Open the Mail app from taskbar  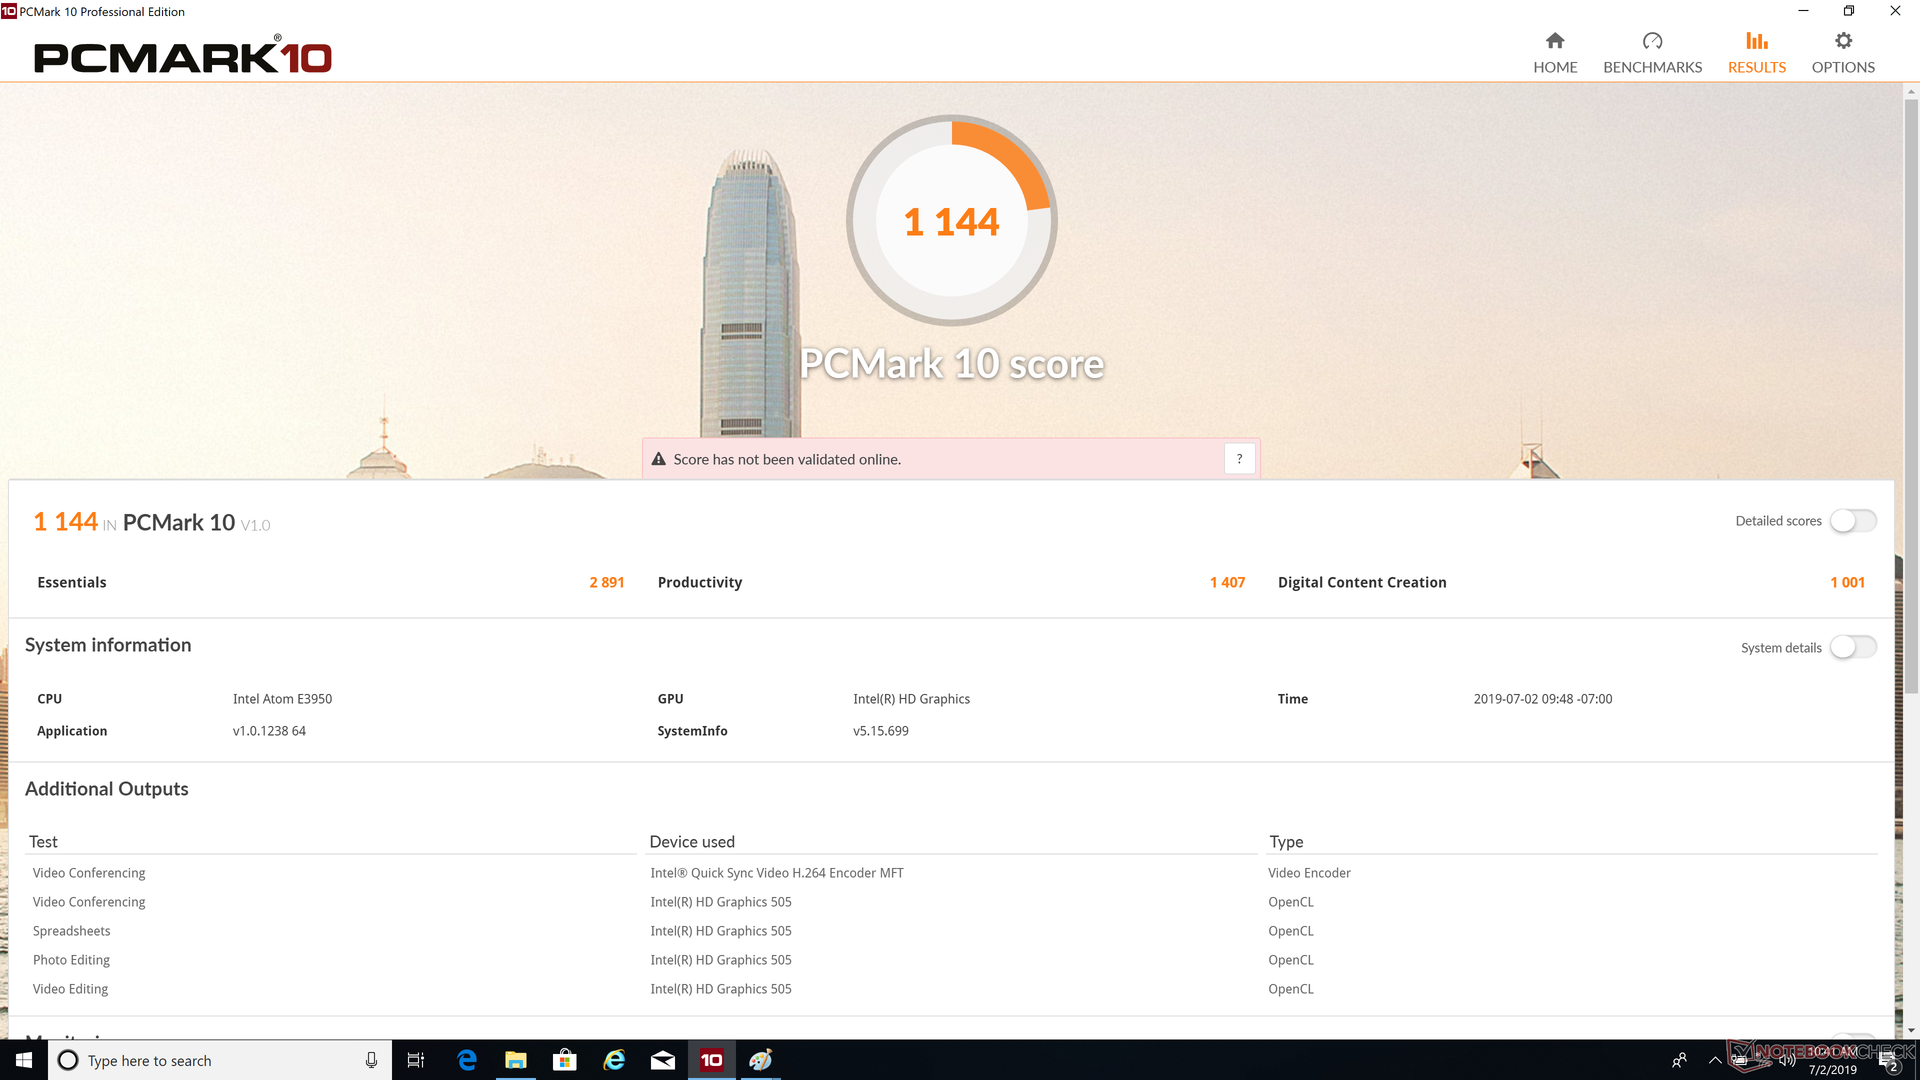663,1060
